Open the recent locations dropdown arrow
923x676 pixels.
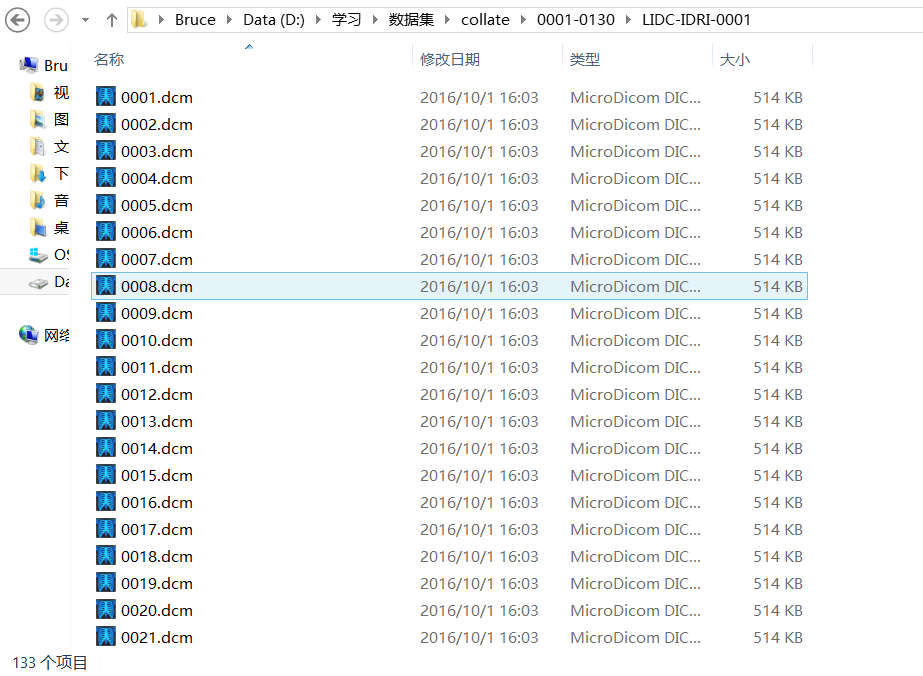85,20
